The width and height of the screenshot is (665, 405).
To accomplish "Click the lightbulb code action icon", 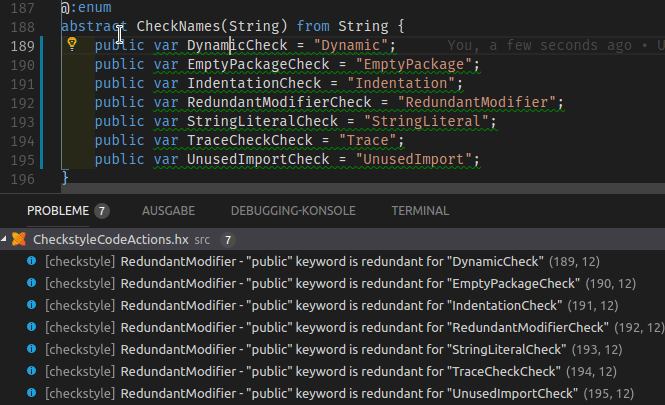I will coord(72,45).
